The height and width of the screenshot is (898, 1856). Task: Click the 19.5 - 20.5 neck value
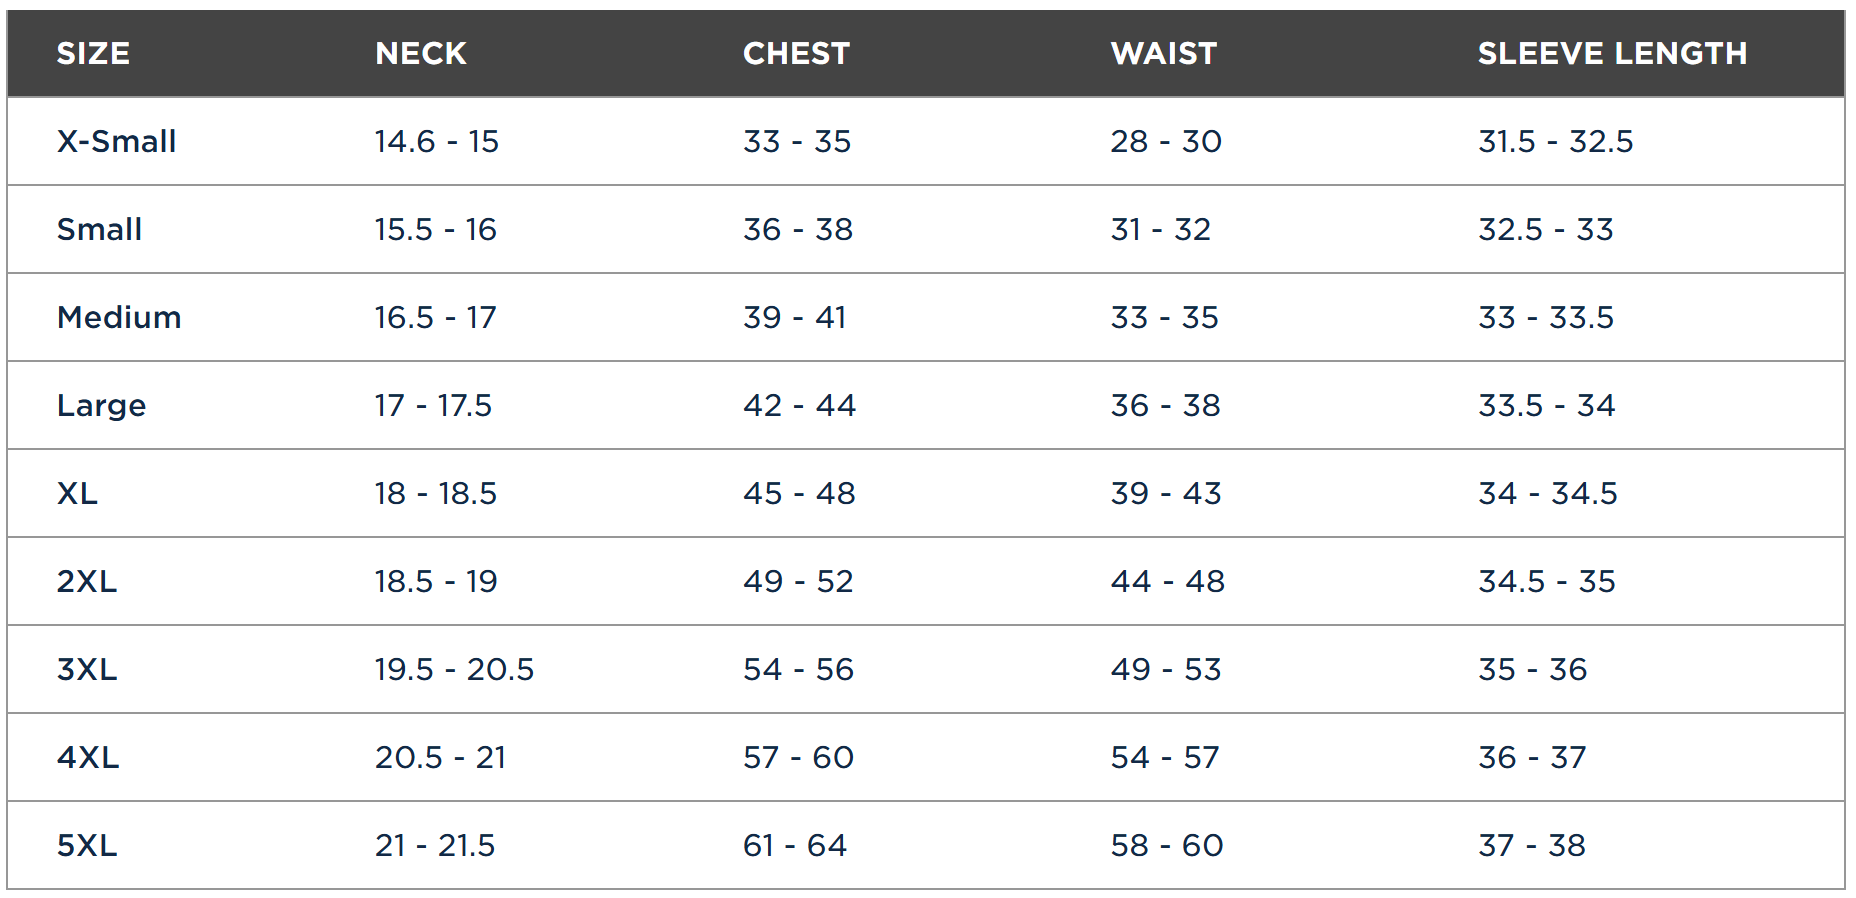454,669
